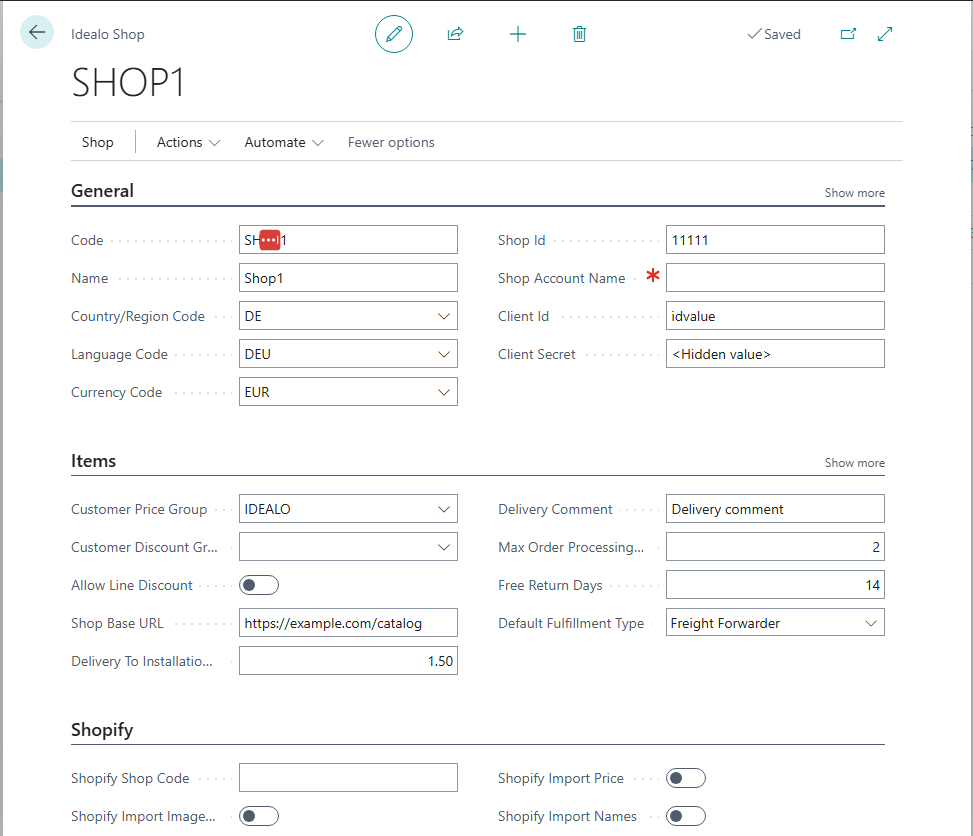Click Show more in the General section
The image size is (973, 836).
pos(854,193)
